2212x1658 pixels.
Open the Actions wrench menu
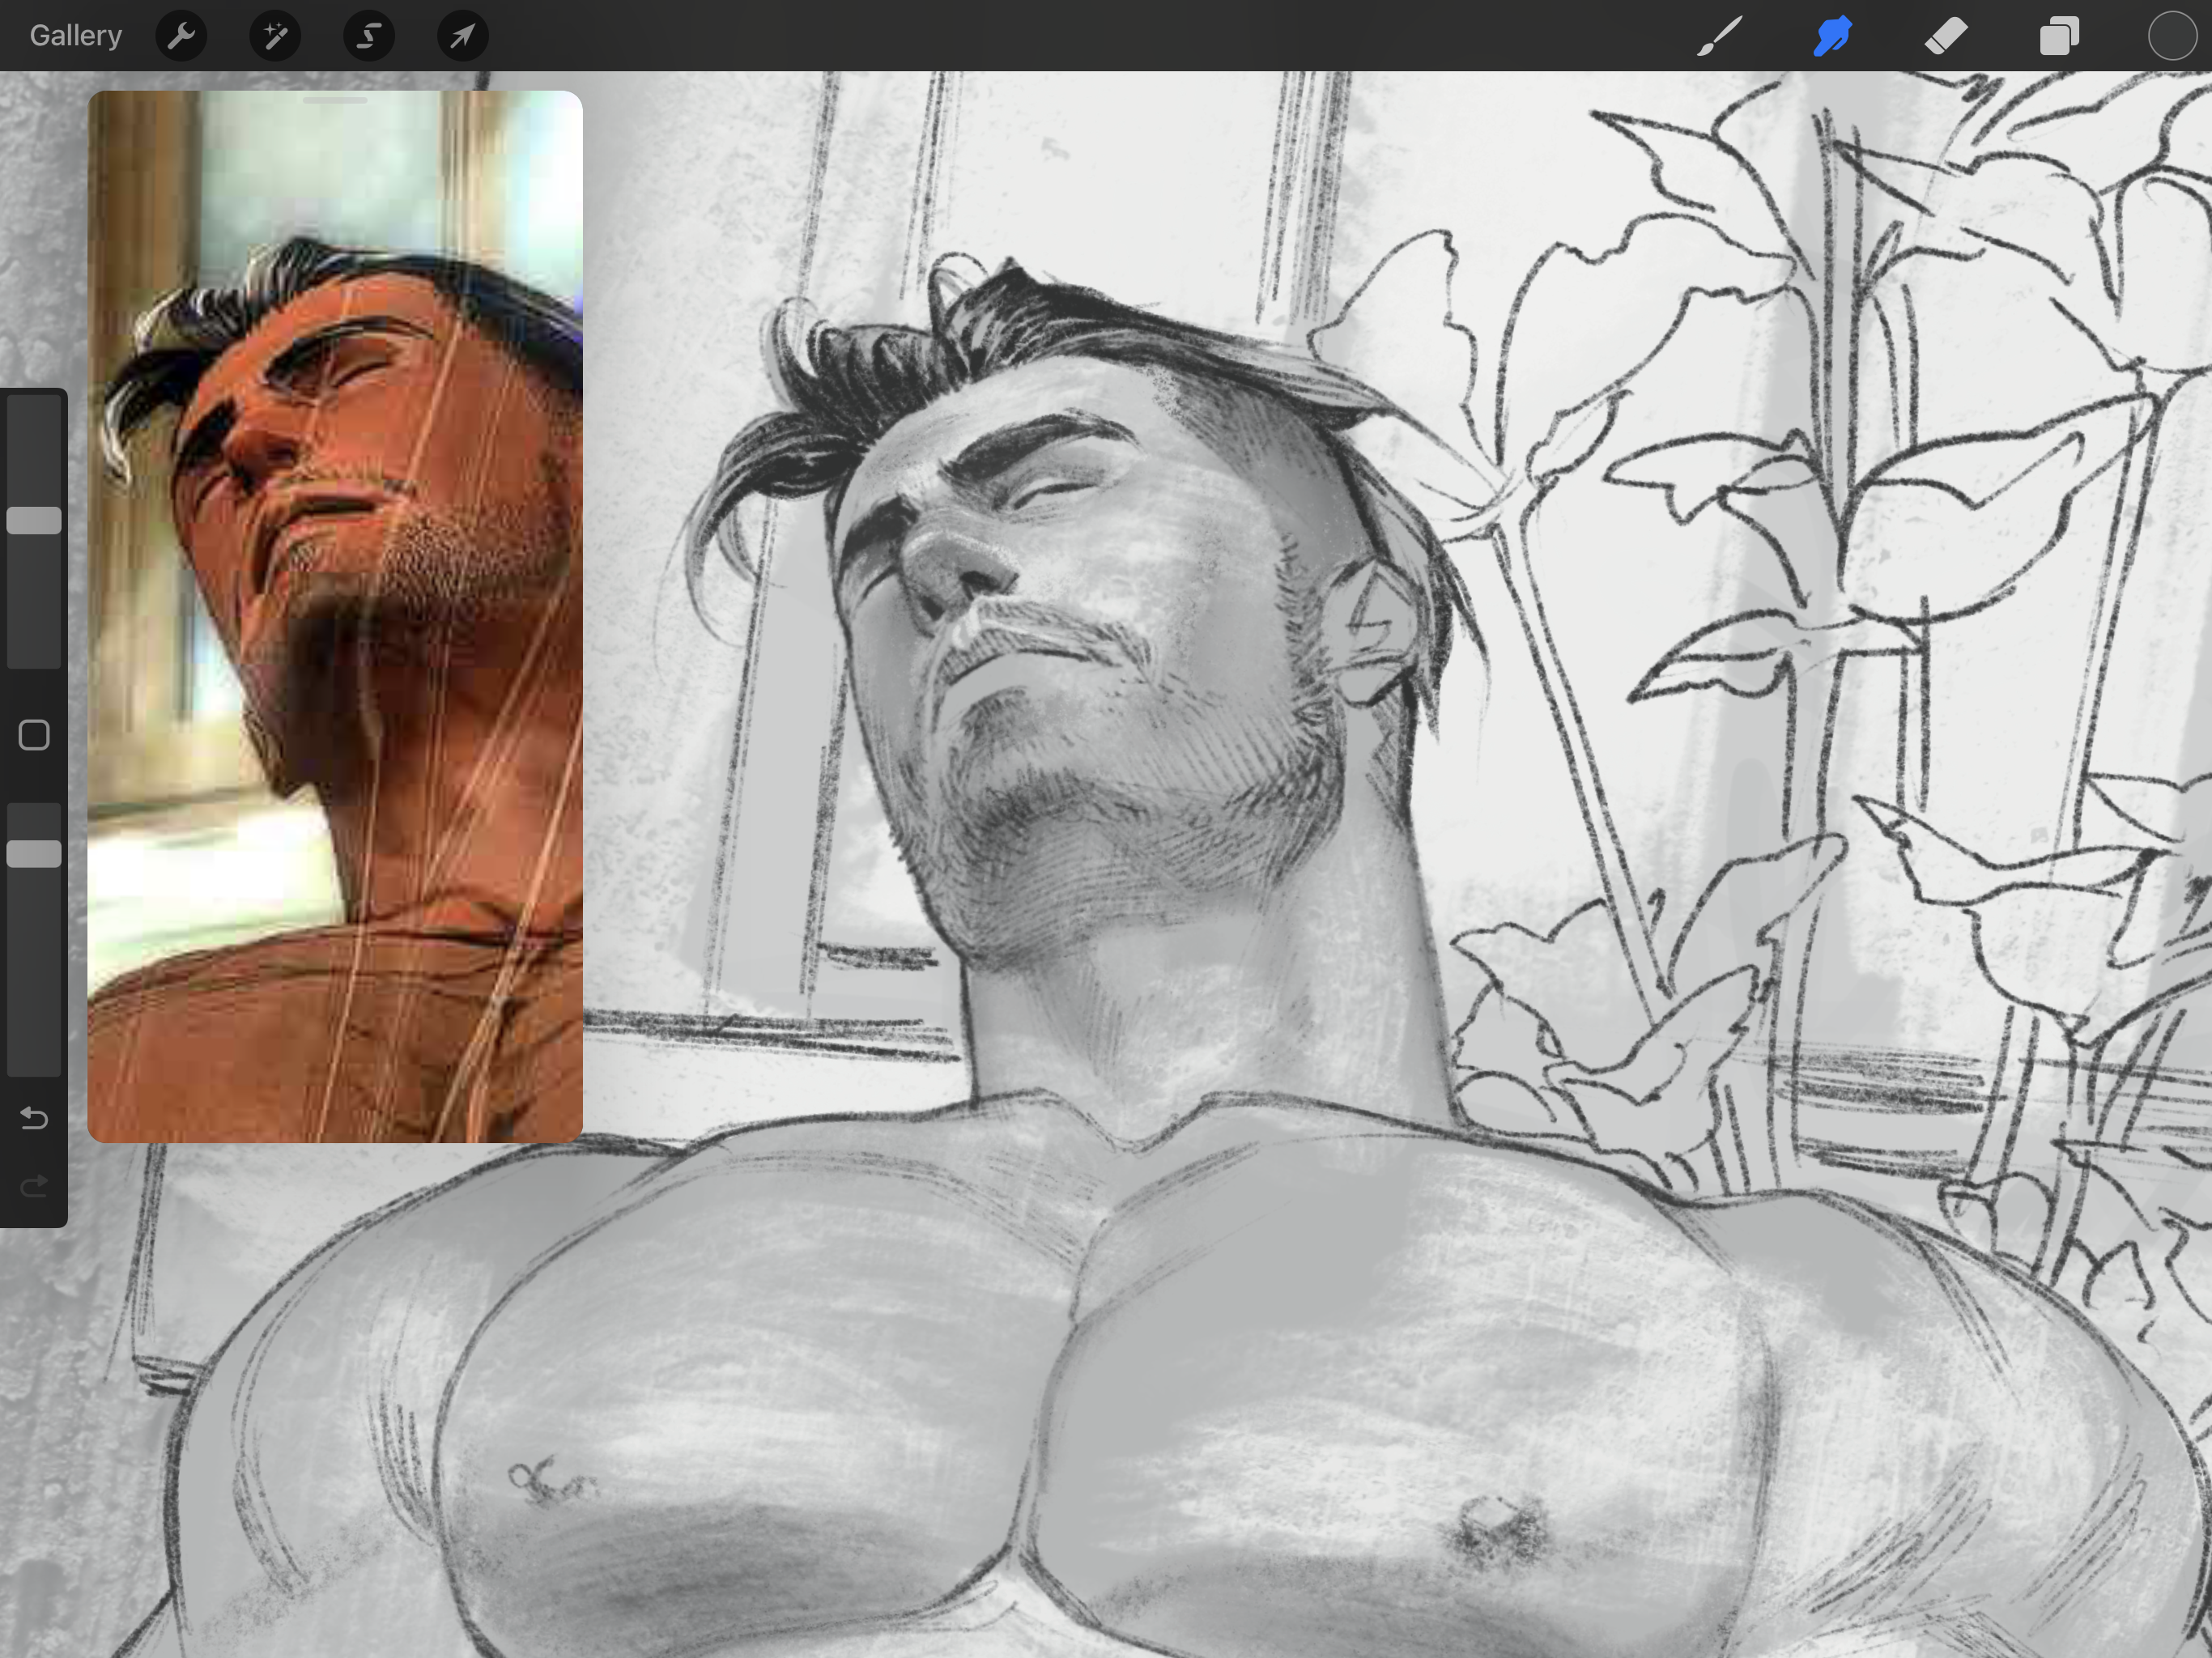(x=182, y=36)
